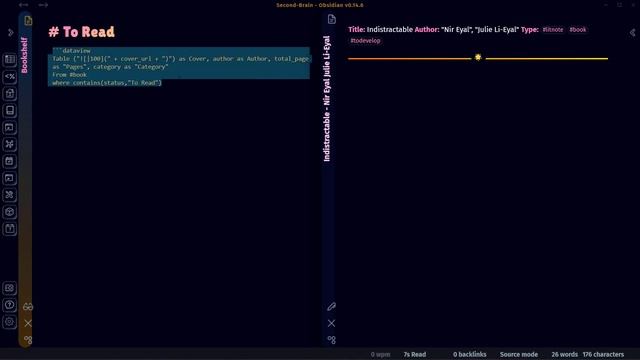Switch Bookshelf pane to preview via glasses icon
640x360 pixels.
[28, 307]
